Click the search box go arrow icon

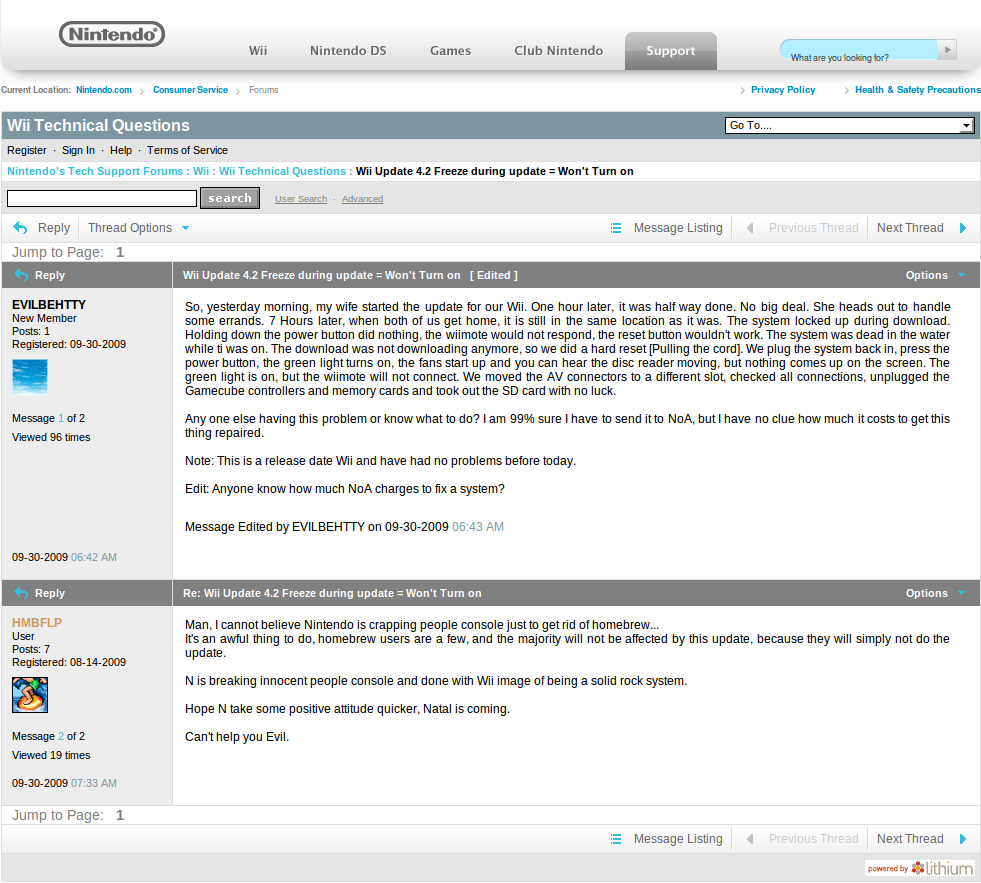click(947, 49)
